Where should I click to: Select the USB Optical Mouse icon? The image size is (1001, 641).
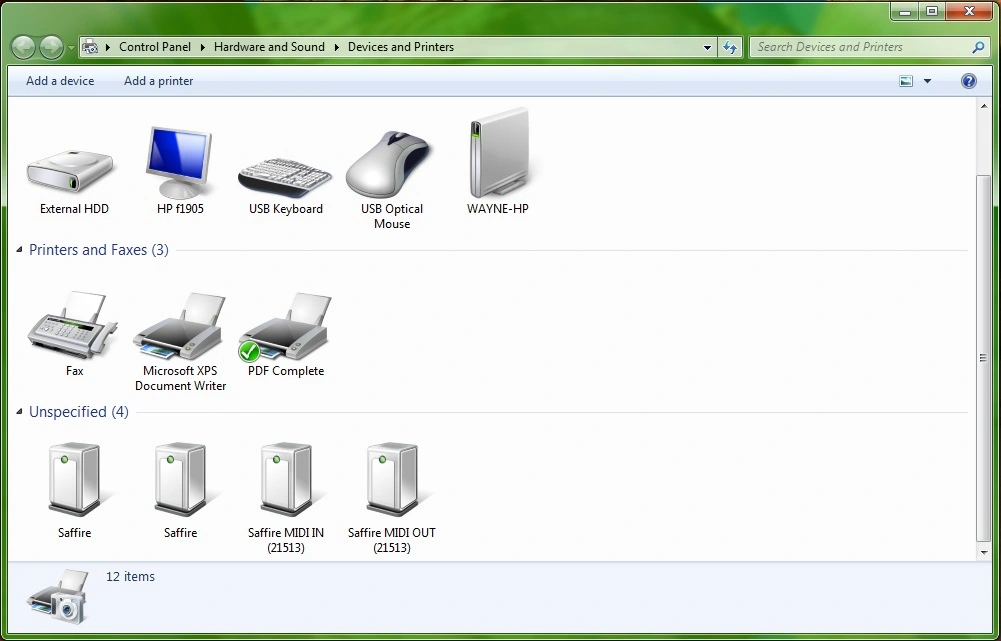coord(388,164)
